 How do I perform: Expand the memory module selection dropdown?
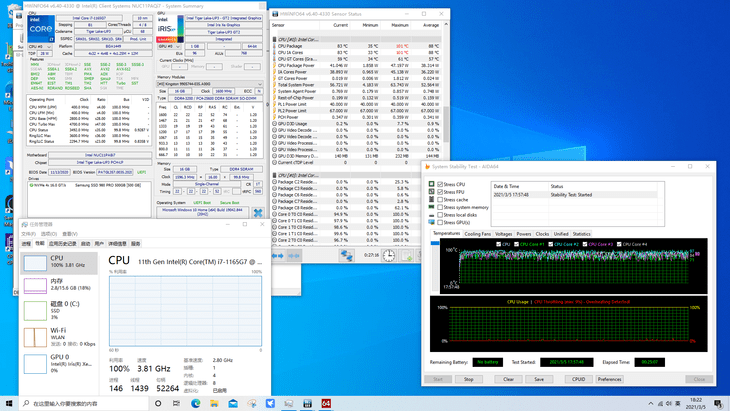tap(209, 84)
